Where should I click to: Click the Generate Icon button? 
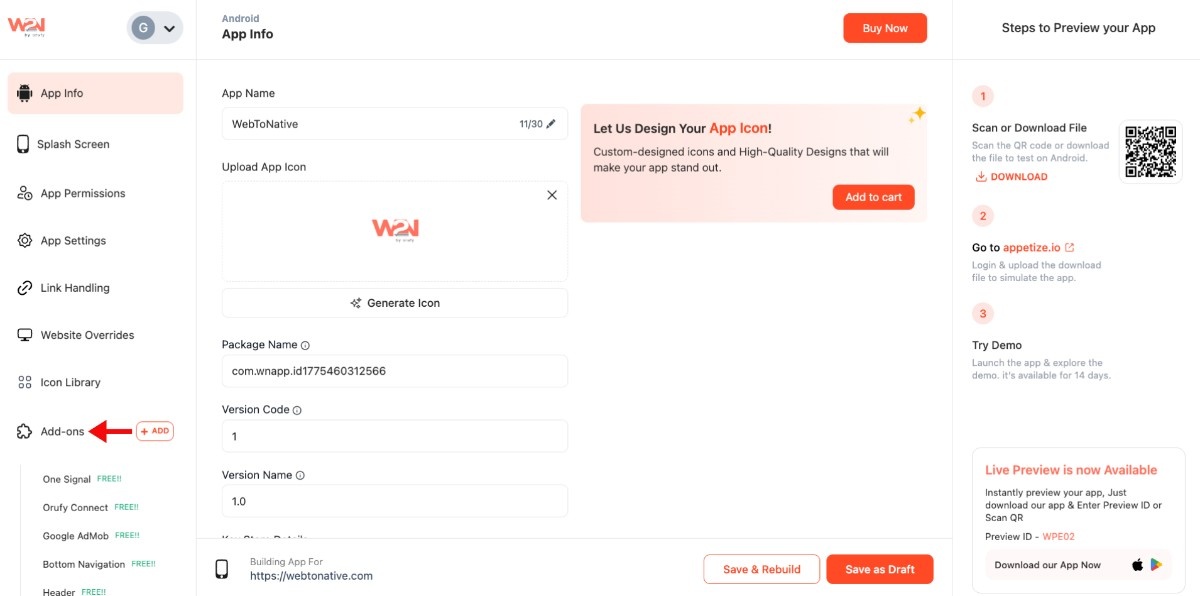[395, 303]
